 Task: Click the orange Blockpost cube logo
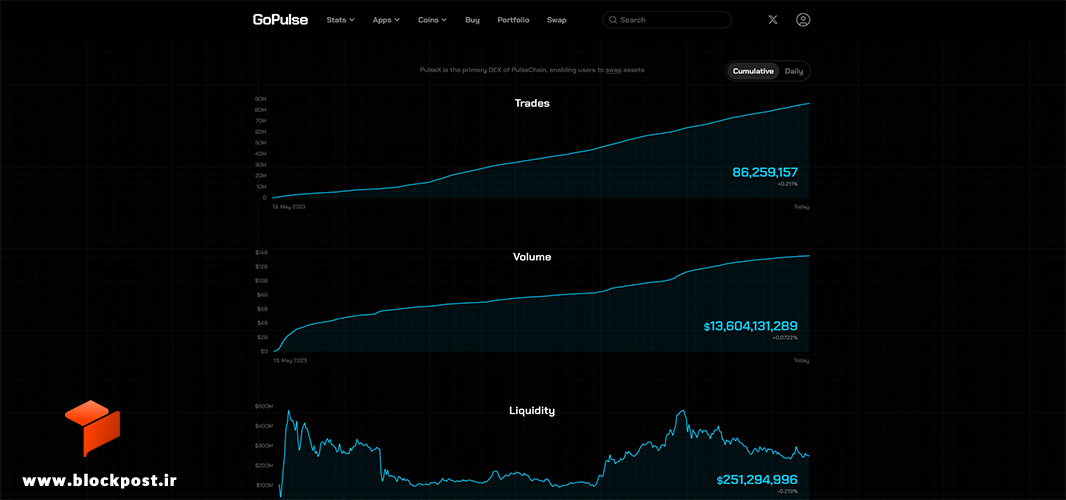pyautogui.click(x=92, y=428)
